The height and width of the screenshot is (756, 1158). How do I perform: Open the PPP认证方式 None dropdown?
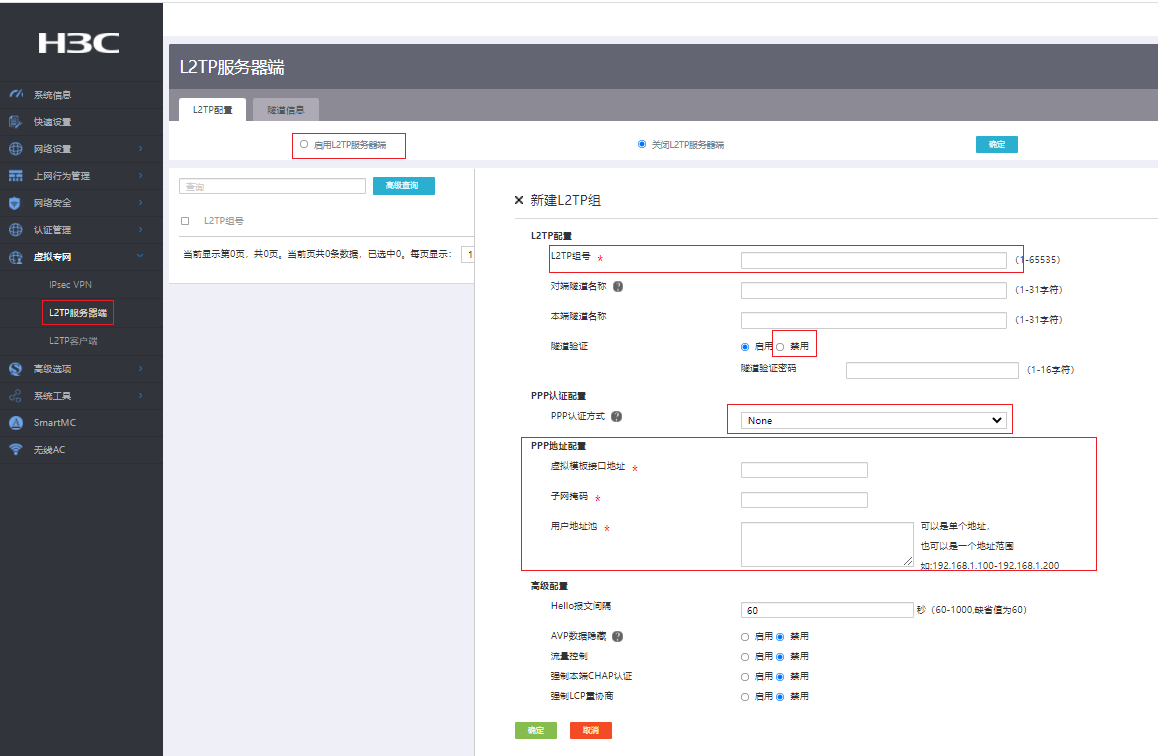pos(874,420)
